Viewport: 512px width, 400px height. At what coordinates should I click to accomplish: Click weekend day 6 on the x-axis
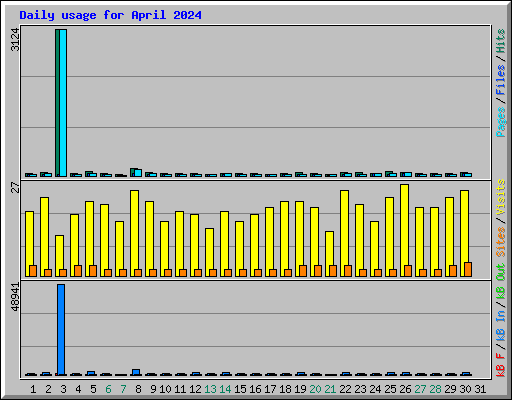click(108, 389)
